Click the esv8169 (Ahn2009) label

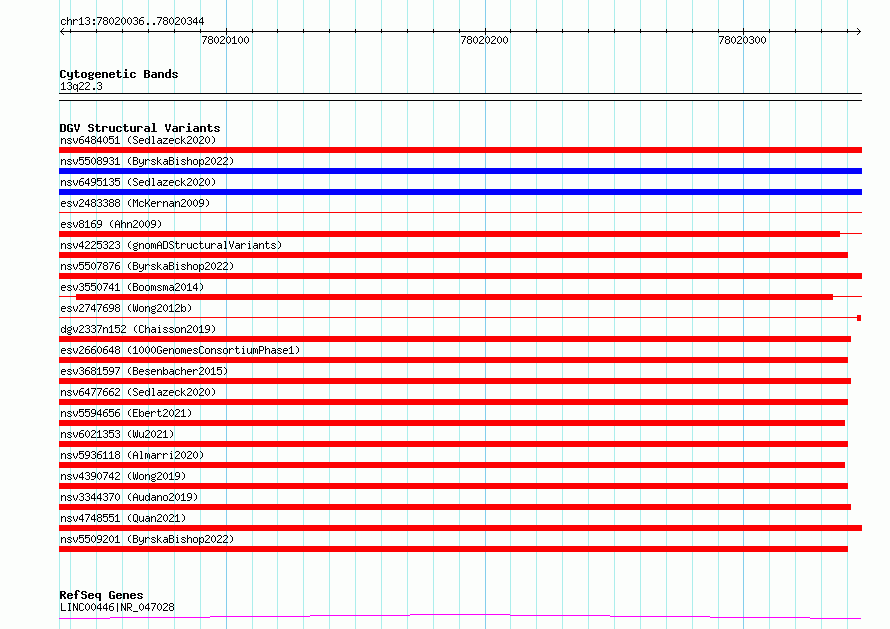pyautogui.click(x=111, y=224)
